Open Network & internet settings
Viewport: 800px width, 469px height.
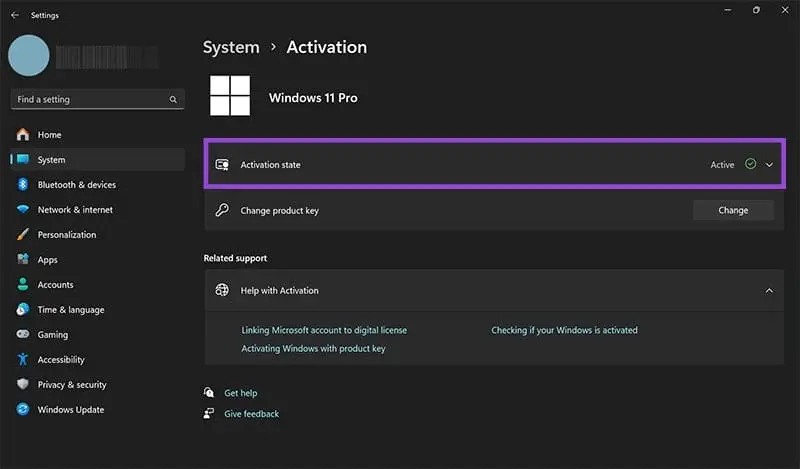click(x=97, y=210)
